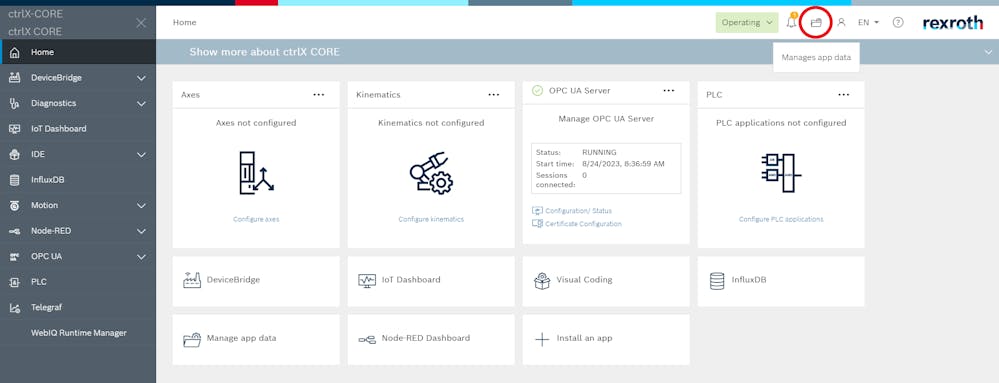Open the Manage app data folder icon in header
The image size is (999, 383).
pos(817,22)
